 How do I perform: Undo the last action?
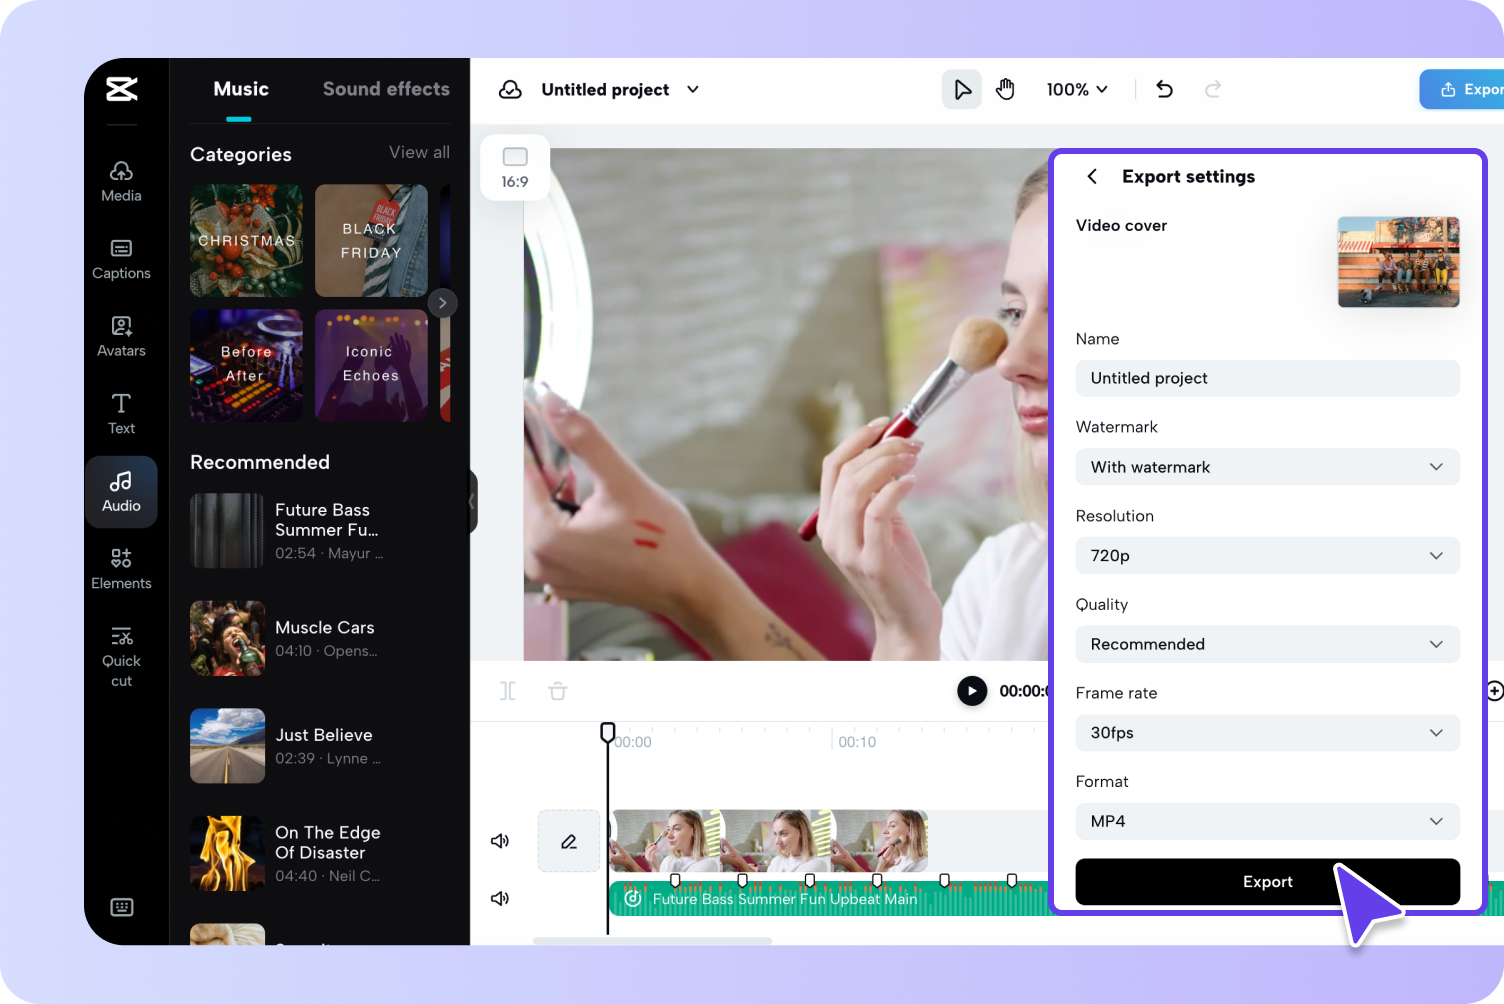(1165, 90)
